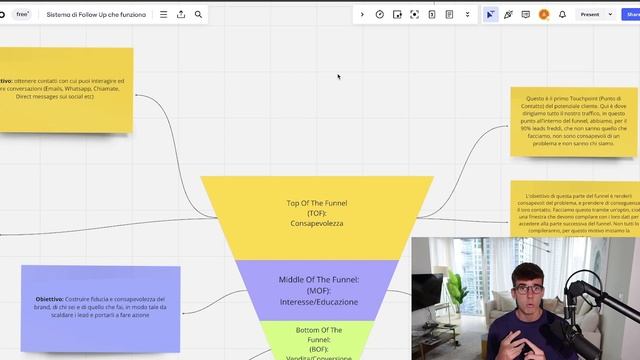Screen dimensions: 640x360
Task: Open the main menu hamburger icon
Action: point(163,15)
